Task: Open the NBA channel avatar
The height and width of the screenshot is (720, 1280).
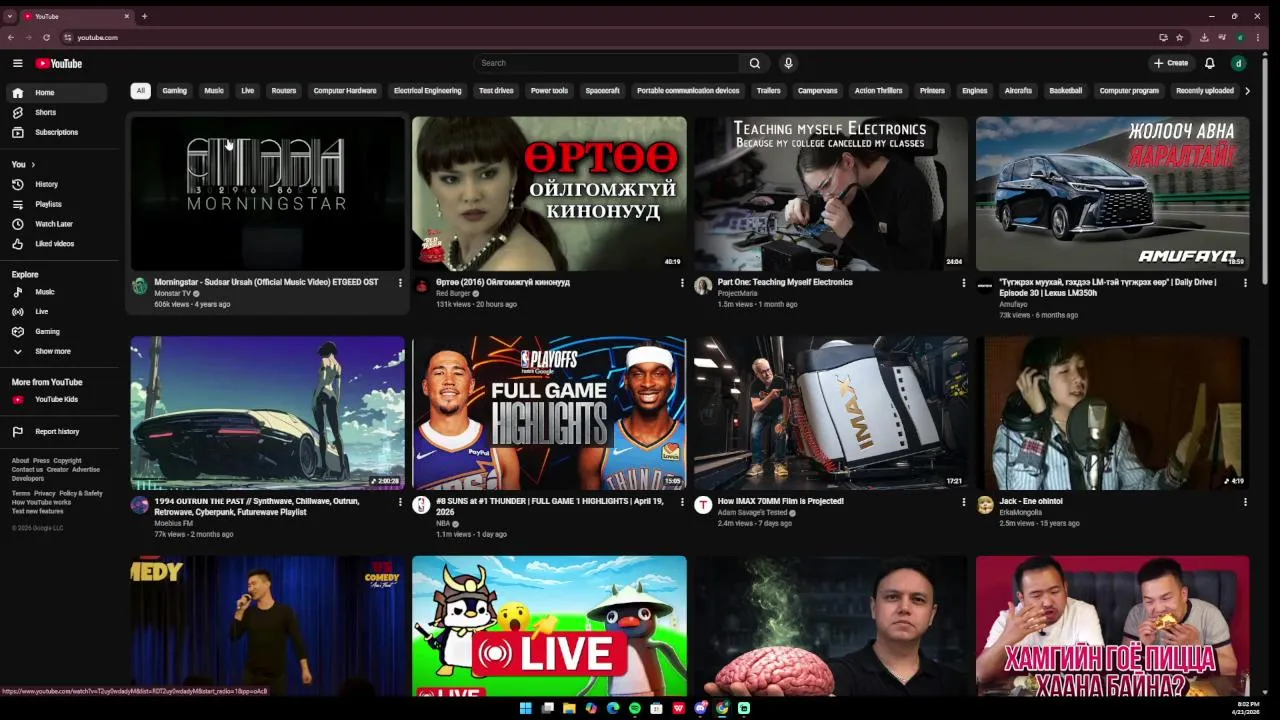Action: coord(421,505)
